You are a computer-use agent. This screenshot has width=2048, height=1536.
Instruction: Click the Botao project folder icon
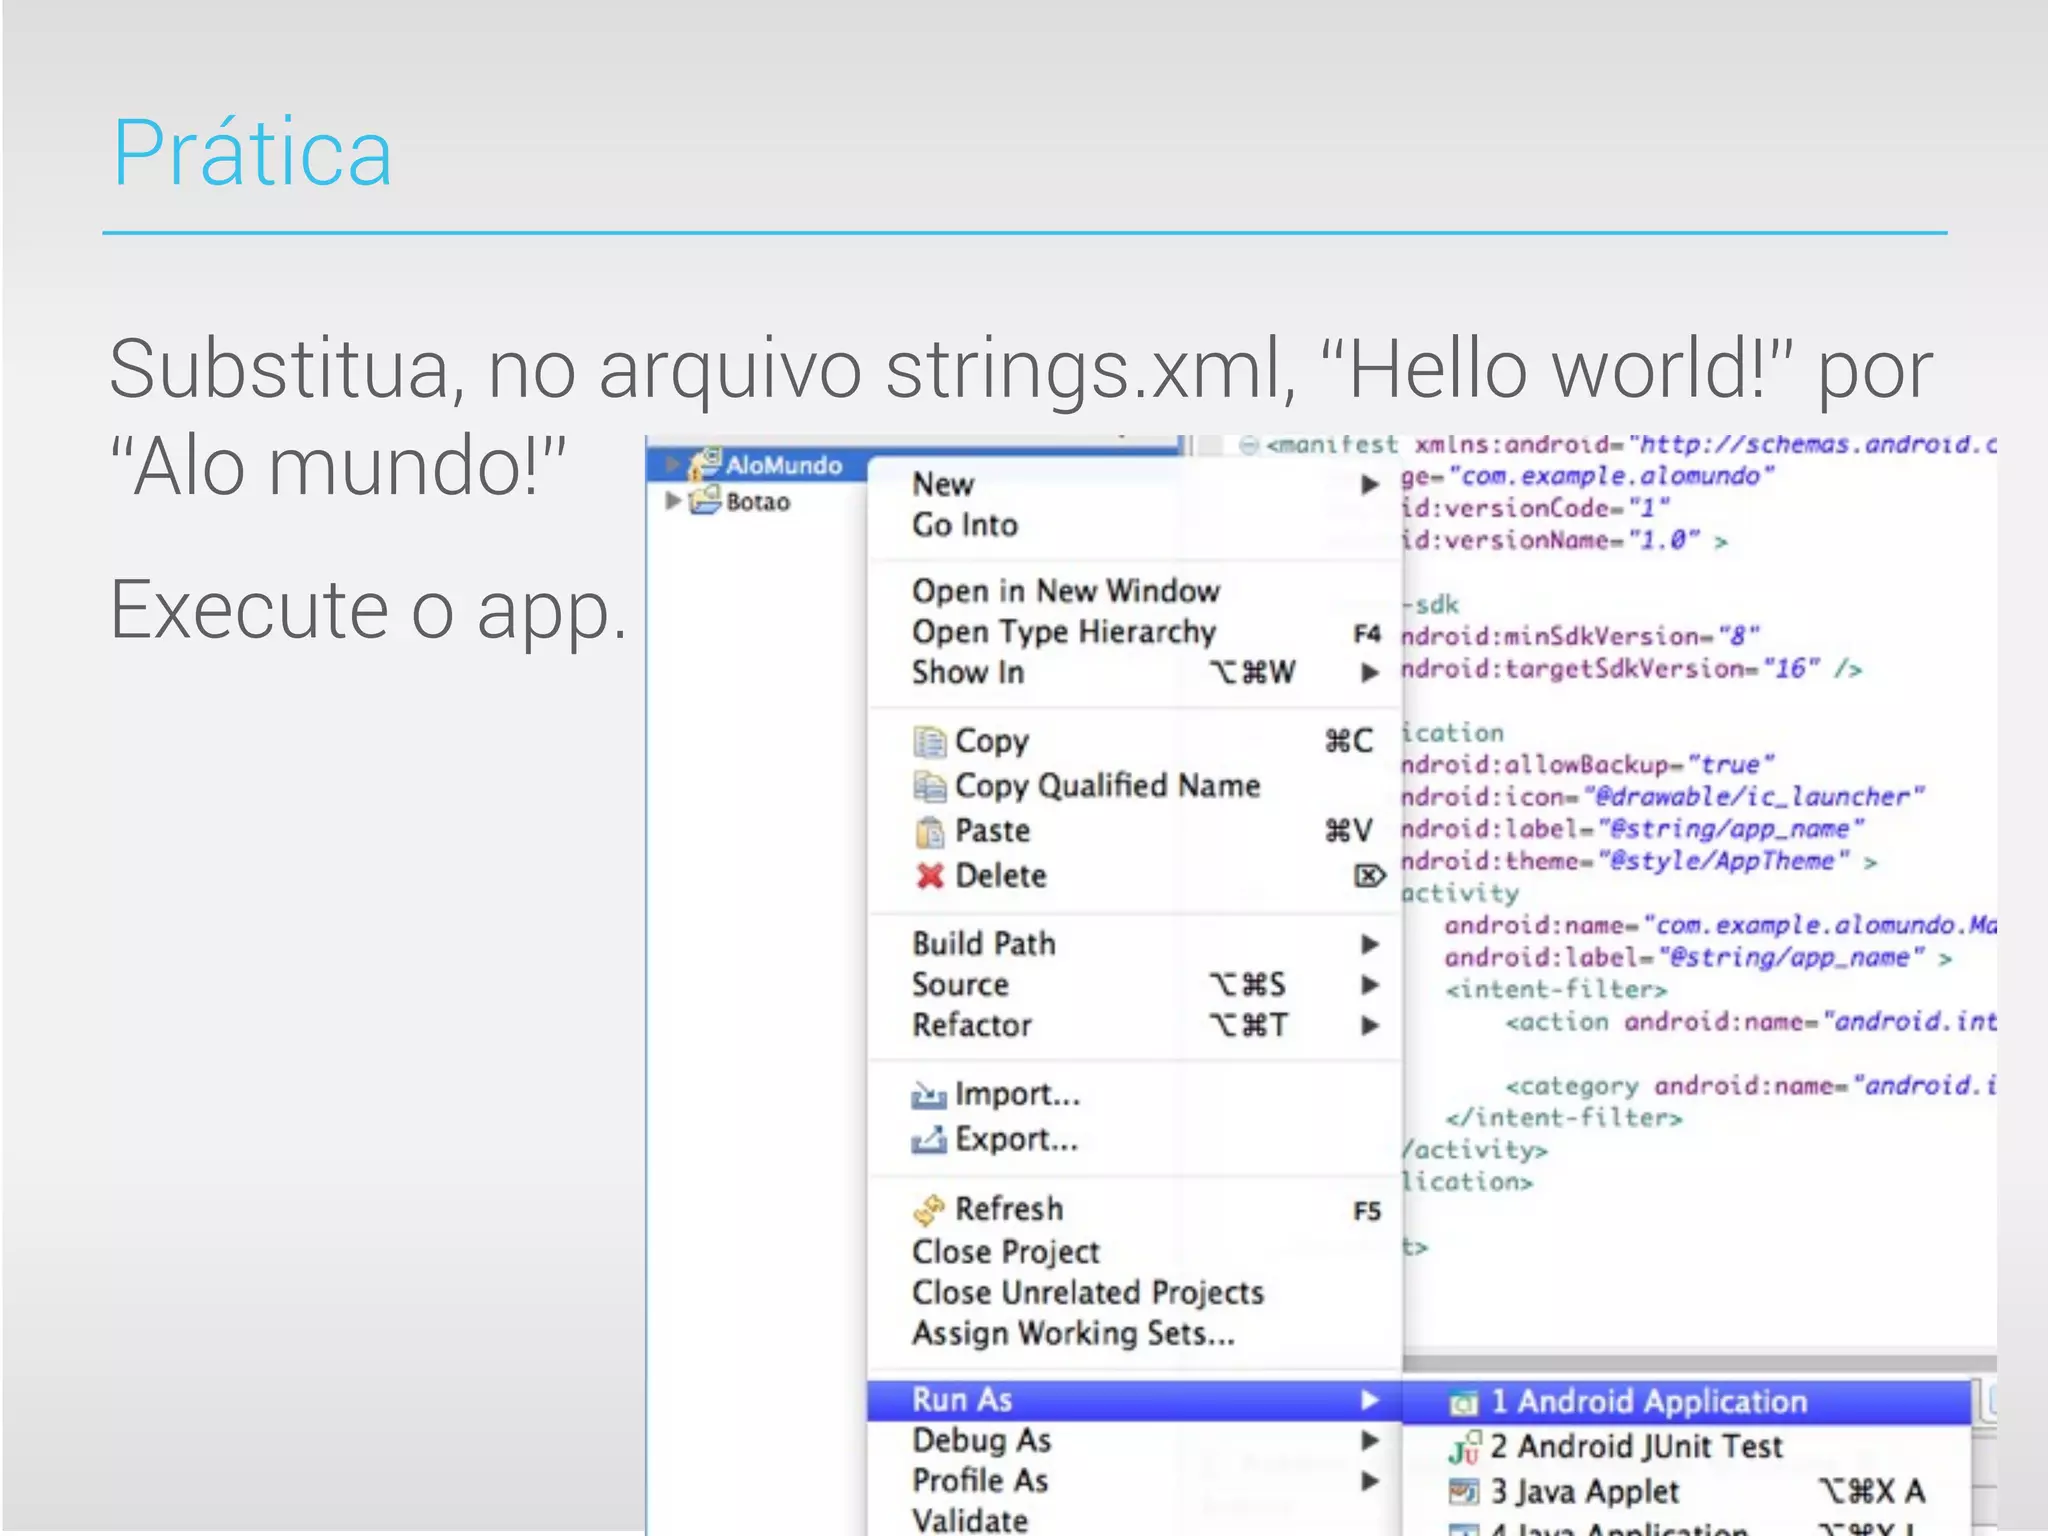[705, 499]
